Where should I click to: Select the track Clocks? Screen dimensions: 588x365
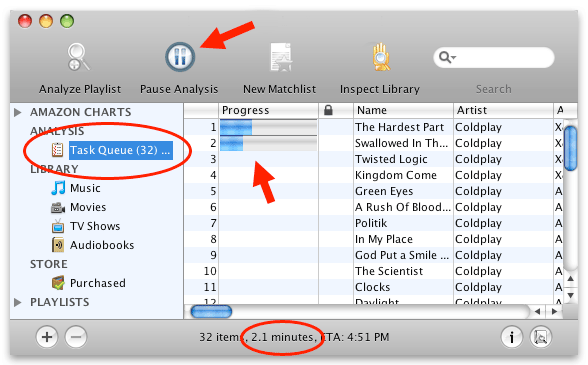click(372, 287)
